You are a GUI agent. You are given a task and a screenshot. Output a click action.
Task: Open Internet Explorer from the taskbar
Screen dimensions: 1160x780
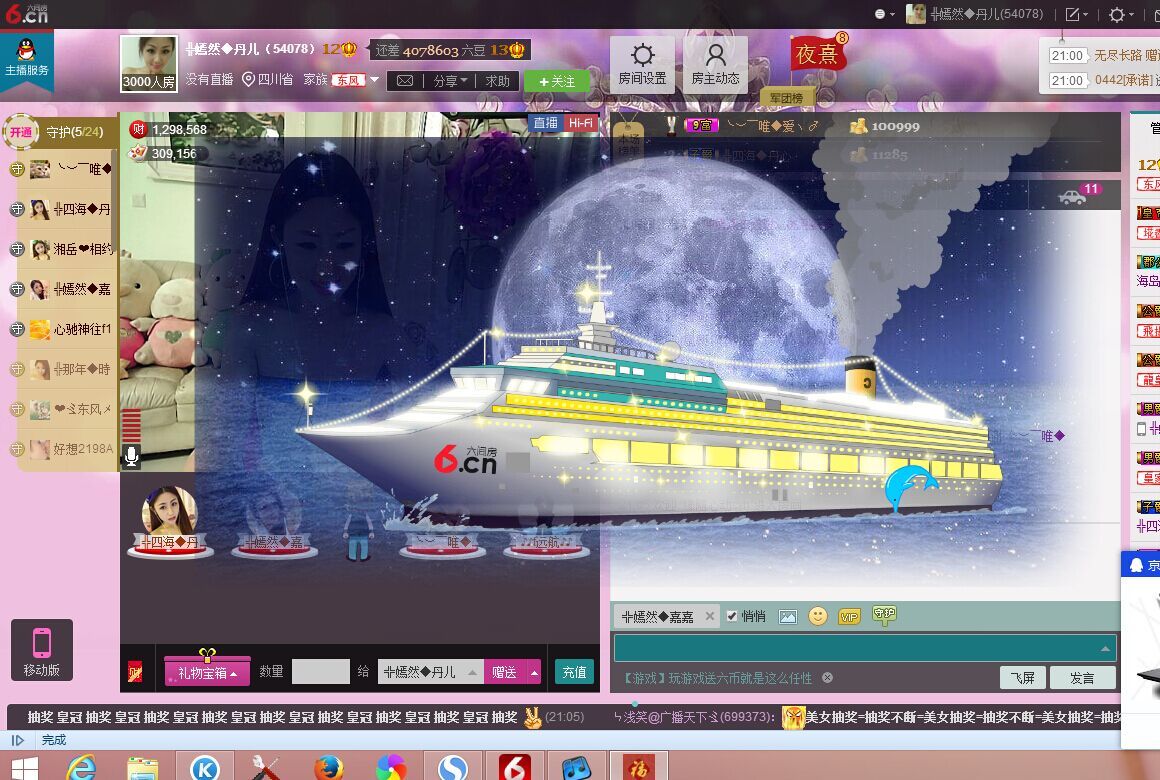click(x=81, y=768)
